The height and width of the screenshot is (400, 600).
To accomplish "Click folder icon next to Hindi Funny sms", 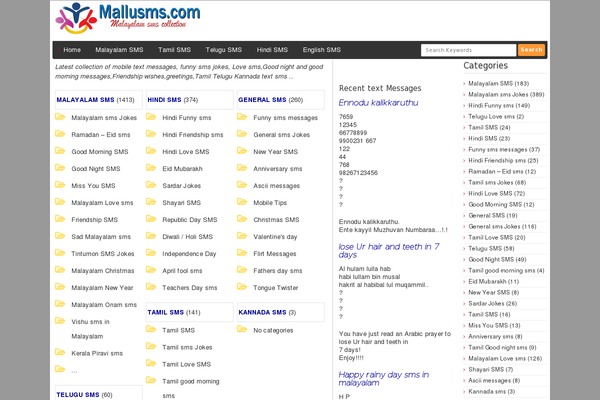I will point(151,117).
